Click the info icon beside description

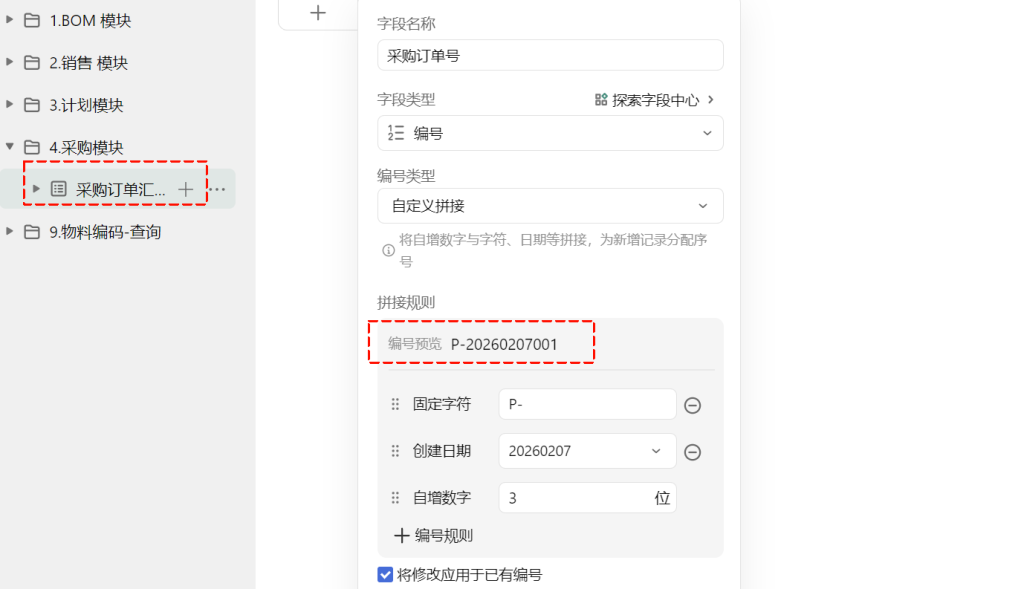click(x=389, y=250)
